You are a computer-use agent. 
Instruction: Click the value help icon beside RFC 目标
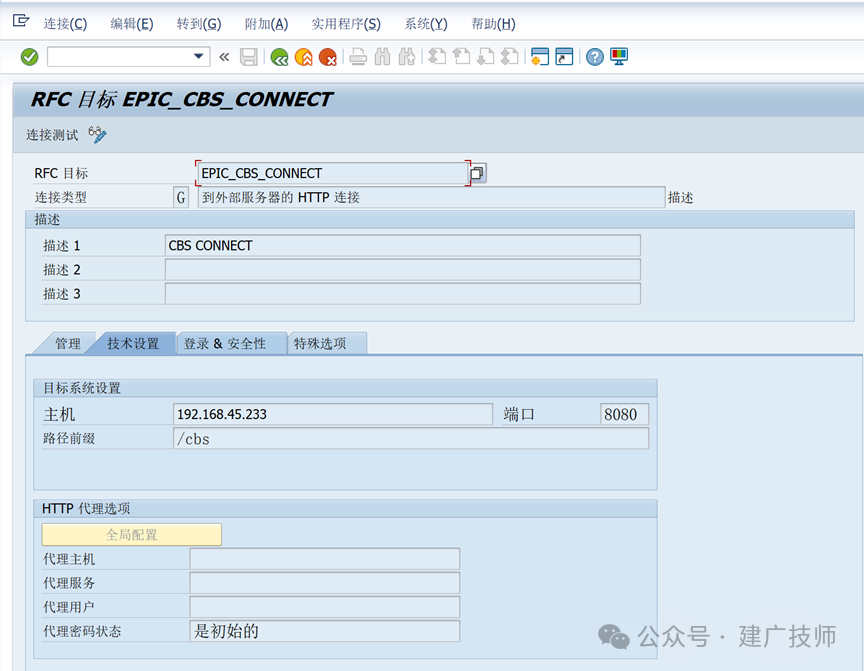(477, 173)
